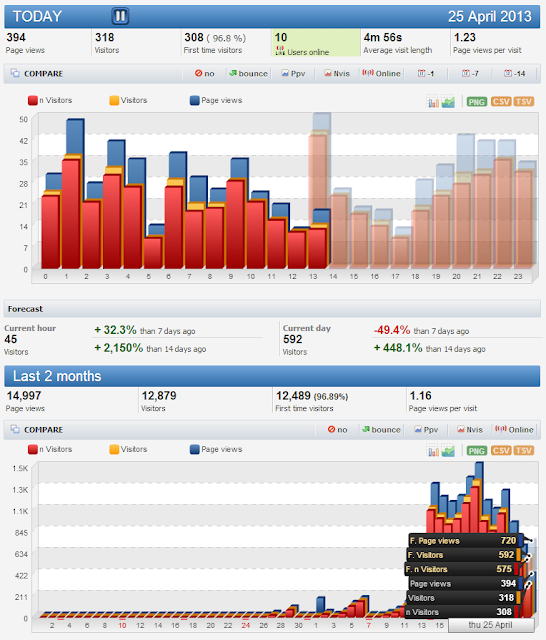Toggle Page views blue legend in today's chart
Screen dimensions: 546x640
pos(216,100)
